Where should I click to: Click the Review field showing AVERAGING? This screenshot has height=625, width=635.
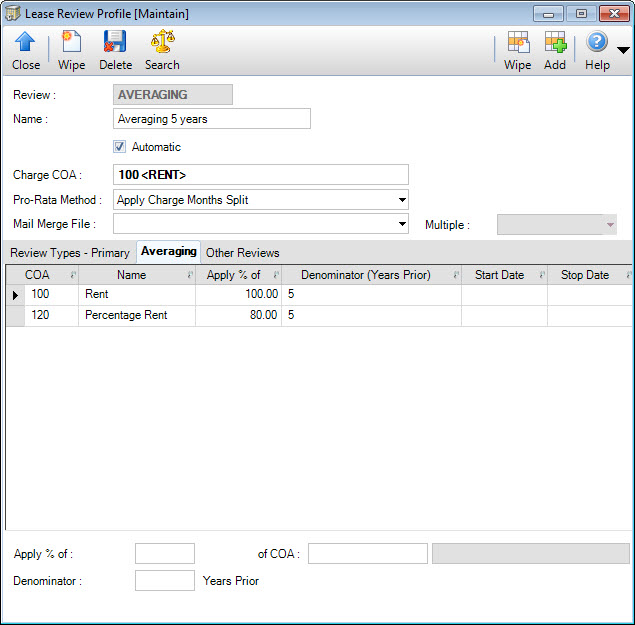pos(173,95)
